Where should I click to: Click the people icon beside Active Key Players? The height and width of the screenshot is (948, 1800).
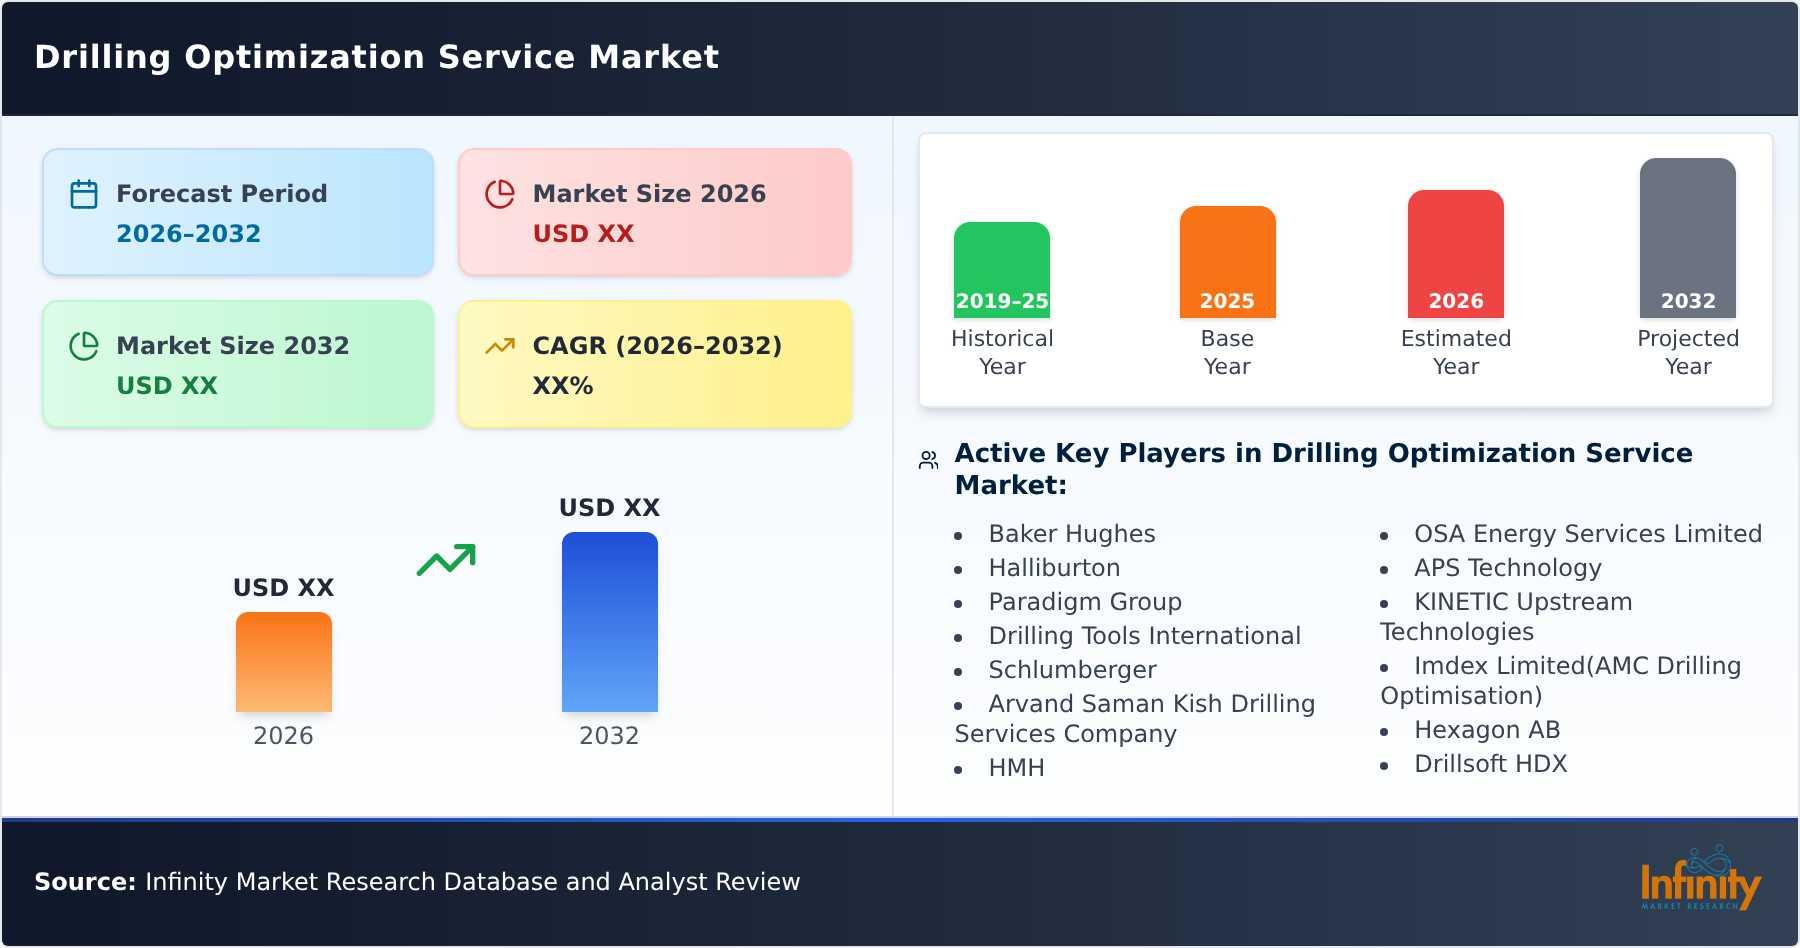coord(929,460)
